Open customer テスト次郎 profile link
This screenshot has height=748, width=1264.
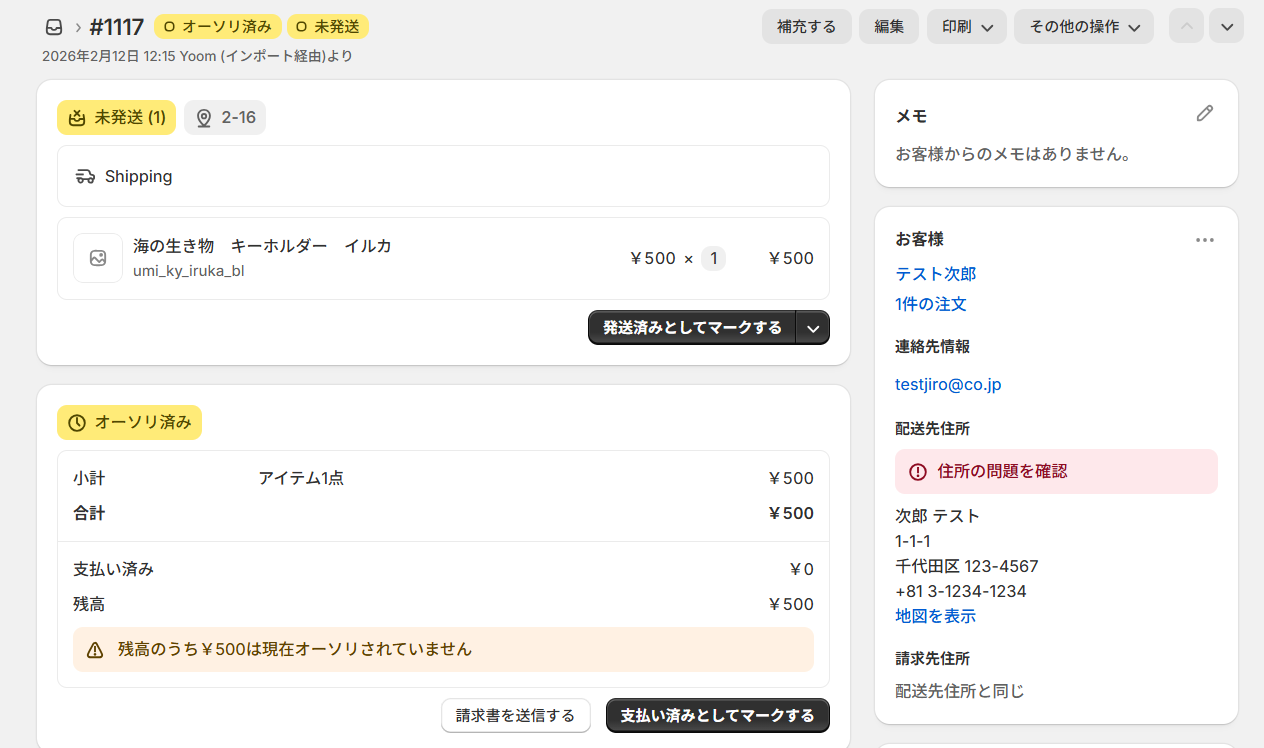(x=935, y=274)
